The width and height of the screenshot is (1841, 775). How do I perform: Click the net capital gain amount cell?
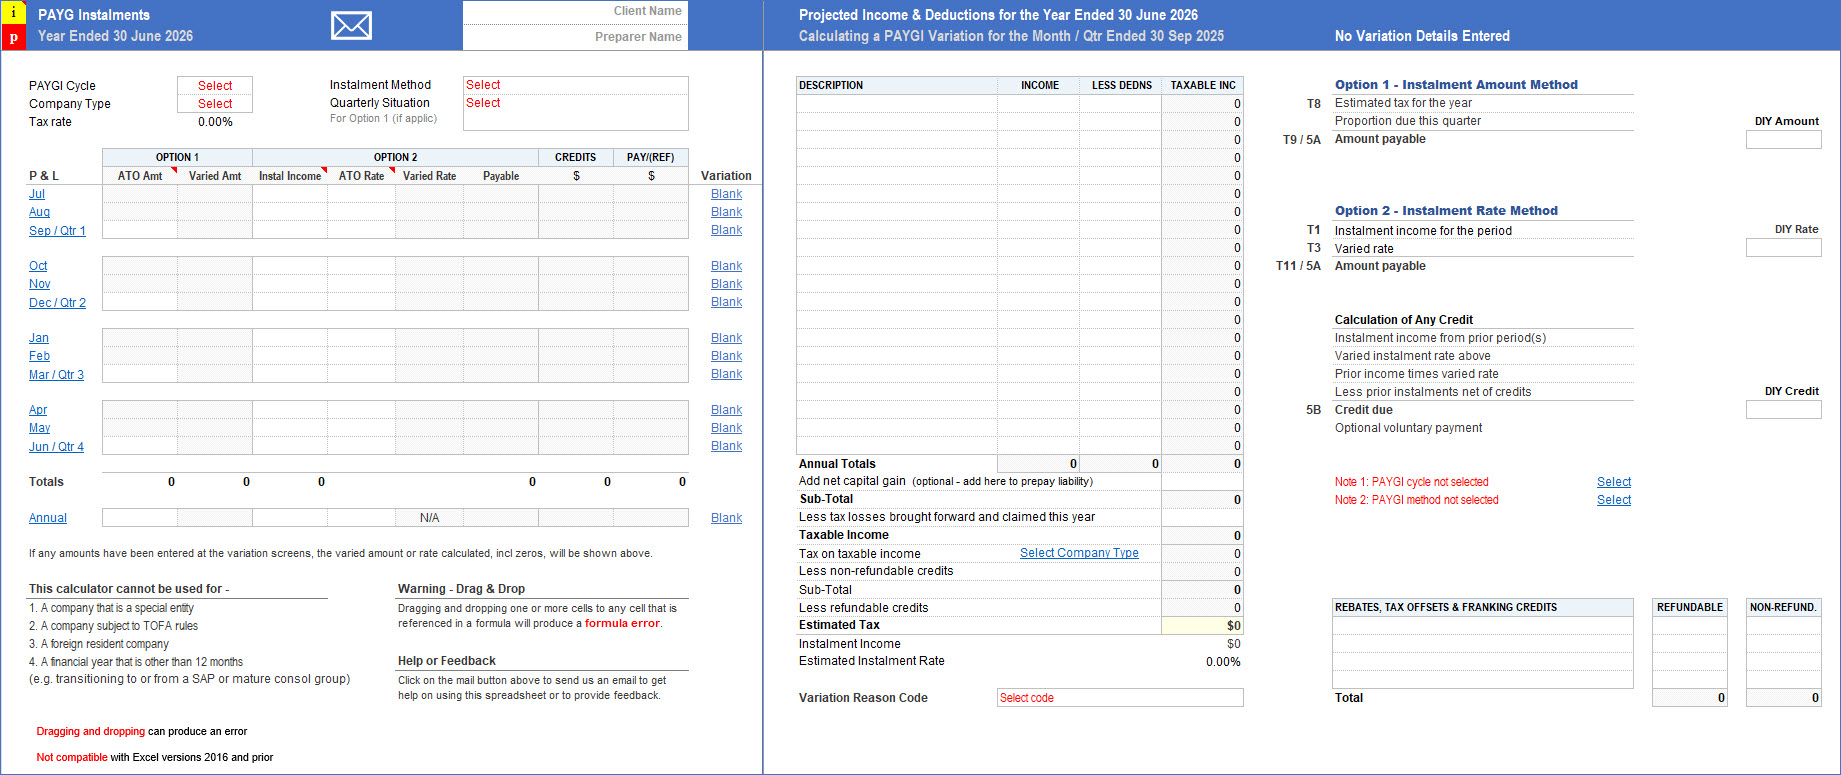click(1202, 481)
